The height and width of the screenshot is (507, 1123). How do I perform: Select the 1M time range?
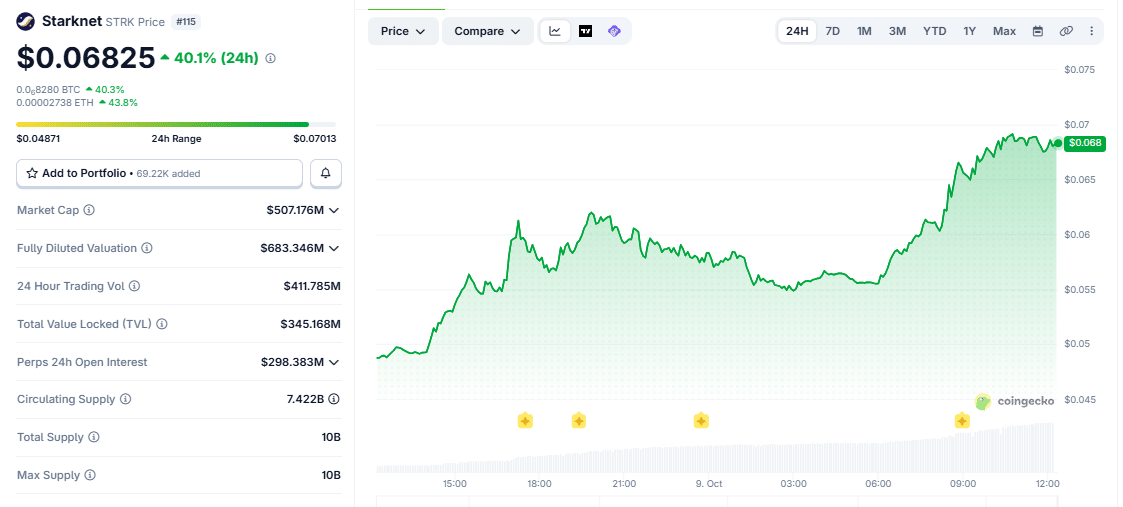click(x=864, y=31)
